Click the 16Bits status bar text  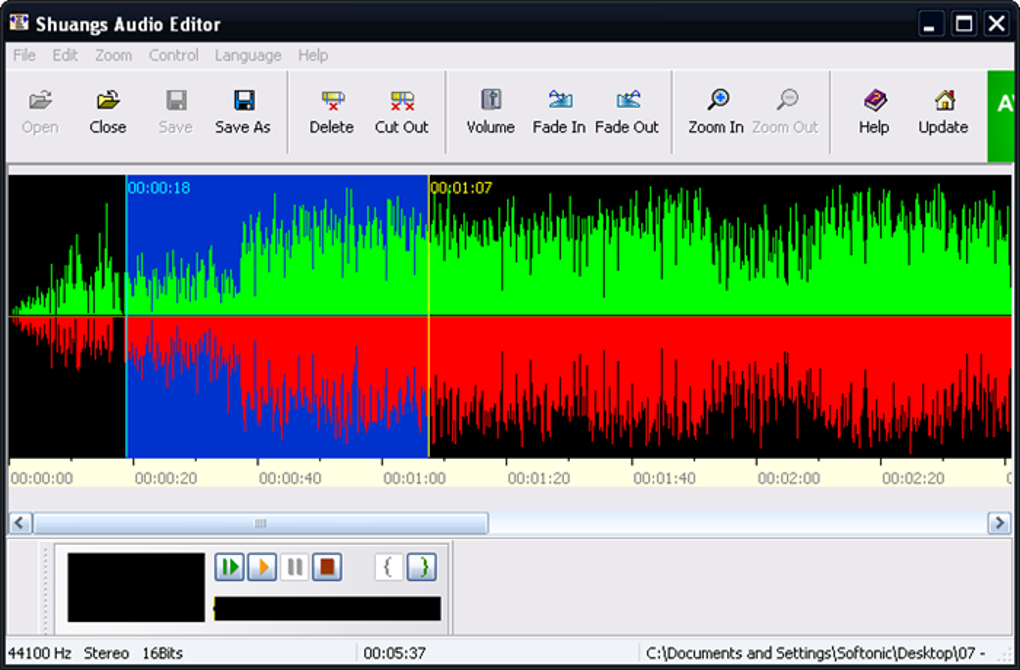[163, 653]
